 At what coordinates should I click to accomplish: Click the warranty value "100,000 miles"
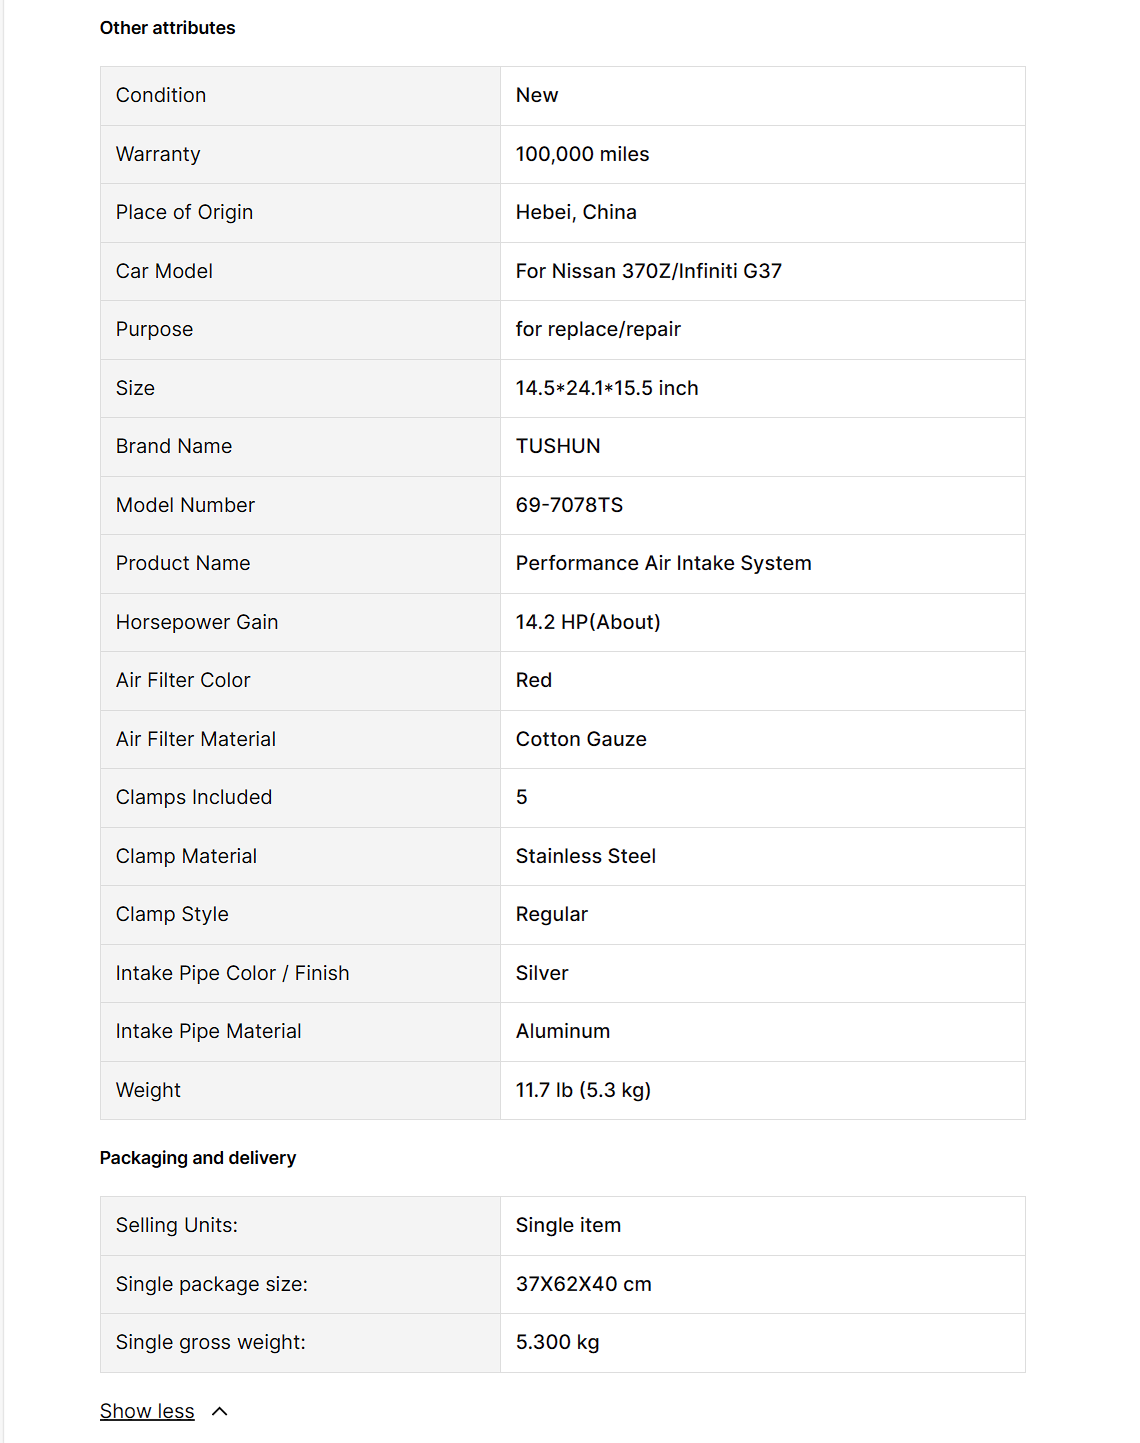[582, 154]
